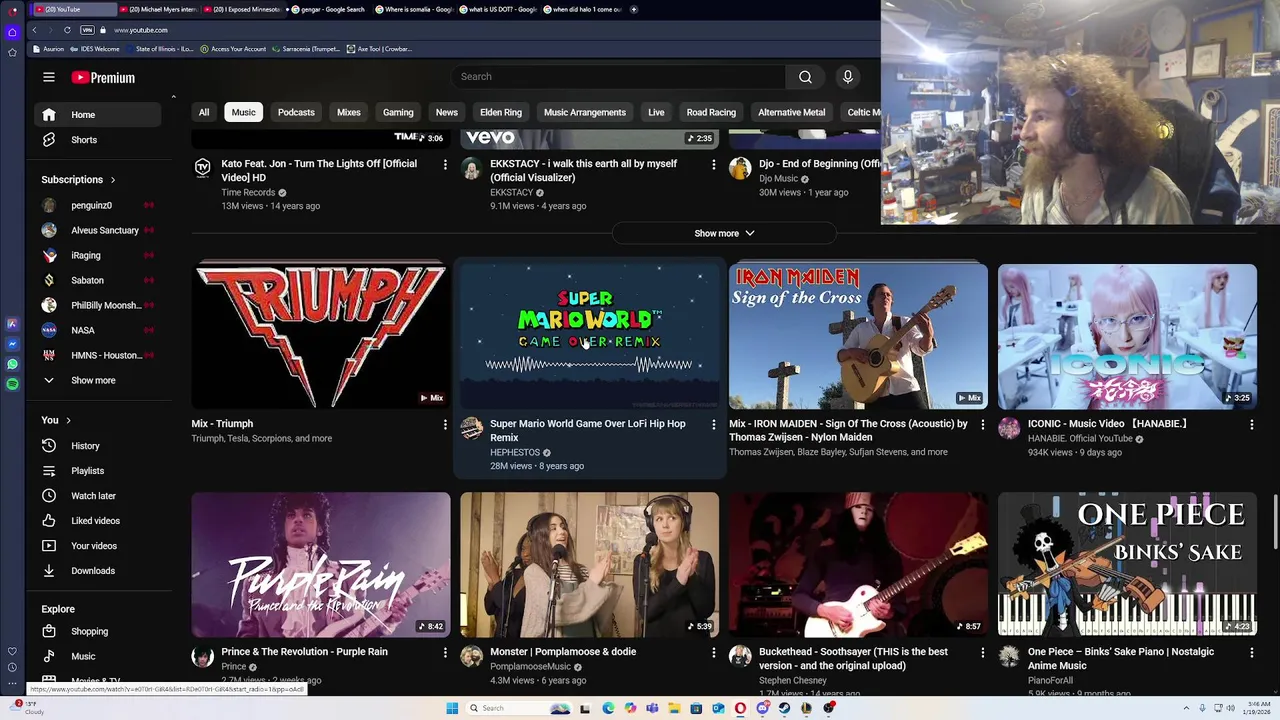Switch to the Michael Myers browser tab
The image size is (1280, 720).
pos(158,9)
